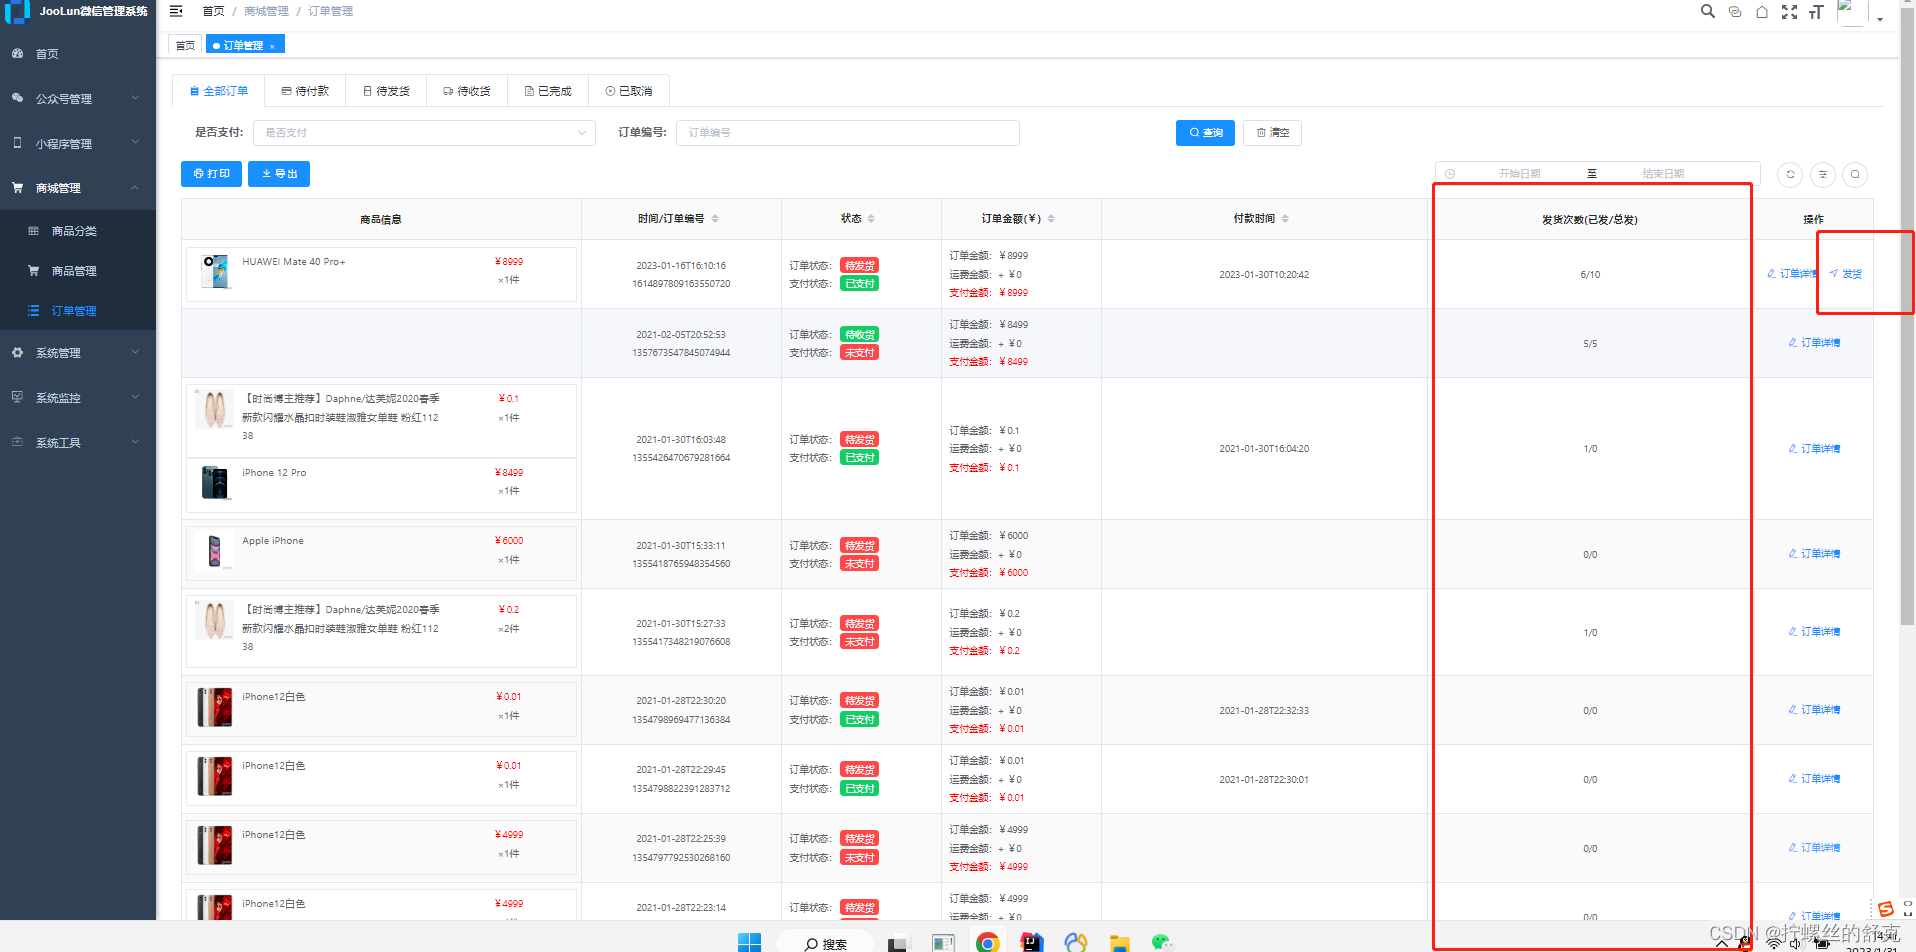Sort by 时间/订单编号 column
The width and height of the screenshot is (1916, 952).
click(x=715, y=219)
